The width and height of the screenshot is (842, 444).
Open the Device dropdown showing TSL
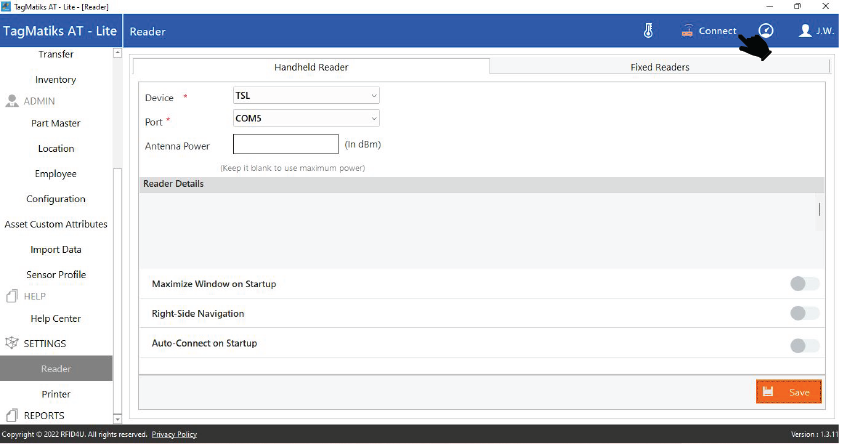pos(306,96)
